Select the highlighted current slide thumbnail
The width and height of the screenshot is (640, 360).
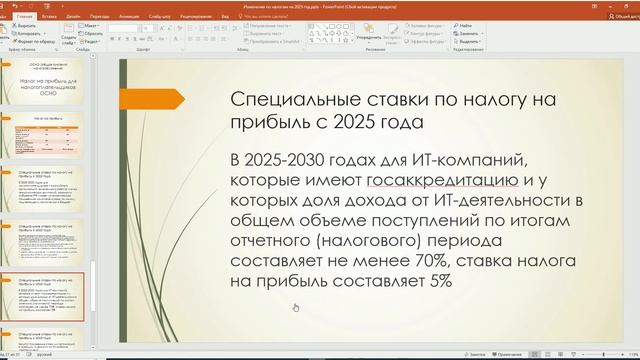point(42,297)
